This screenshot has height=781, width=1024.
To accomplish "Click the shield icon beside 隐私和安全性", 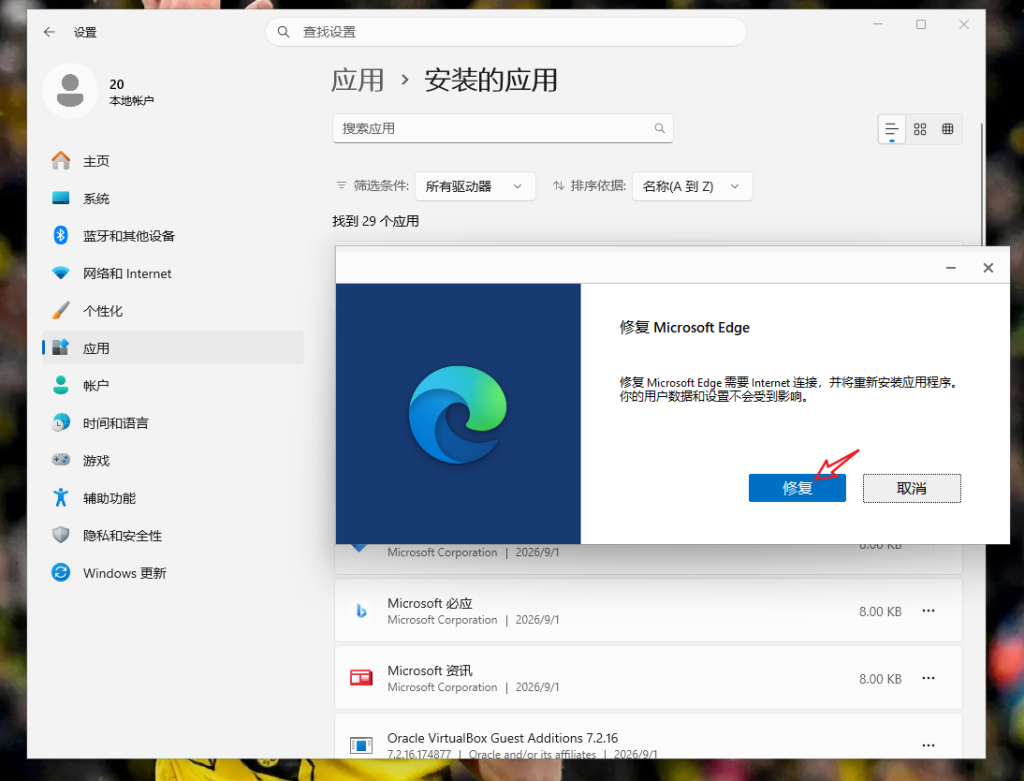I will tap(61, 535).
